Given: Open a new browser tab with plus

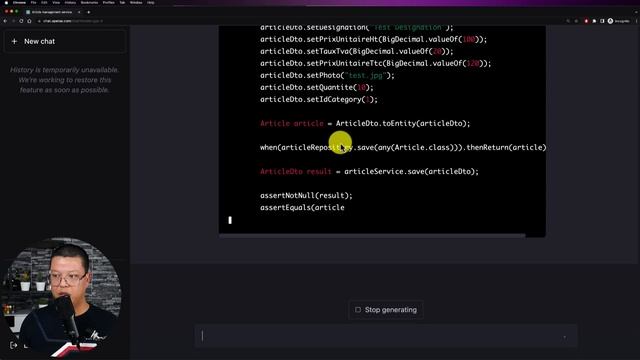Looking at the screenshot, I should (89, 12).
